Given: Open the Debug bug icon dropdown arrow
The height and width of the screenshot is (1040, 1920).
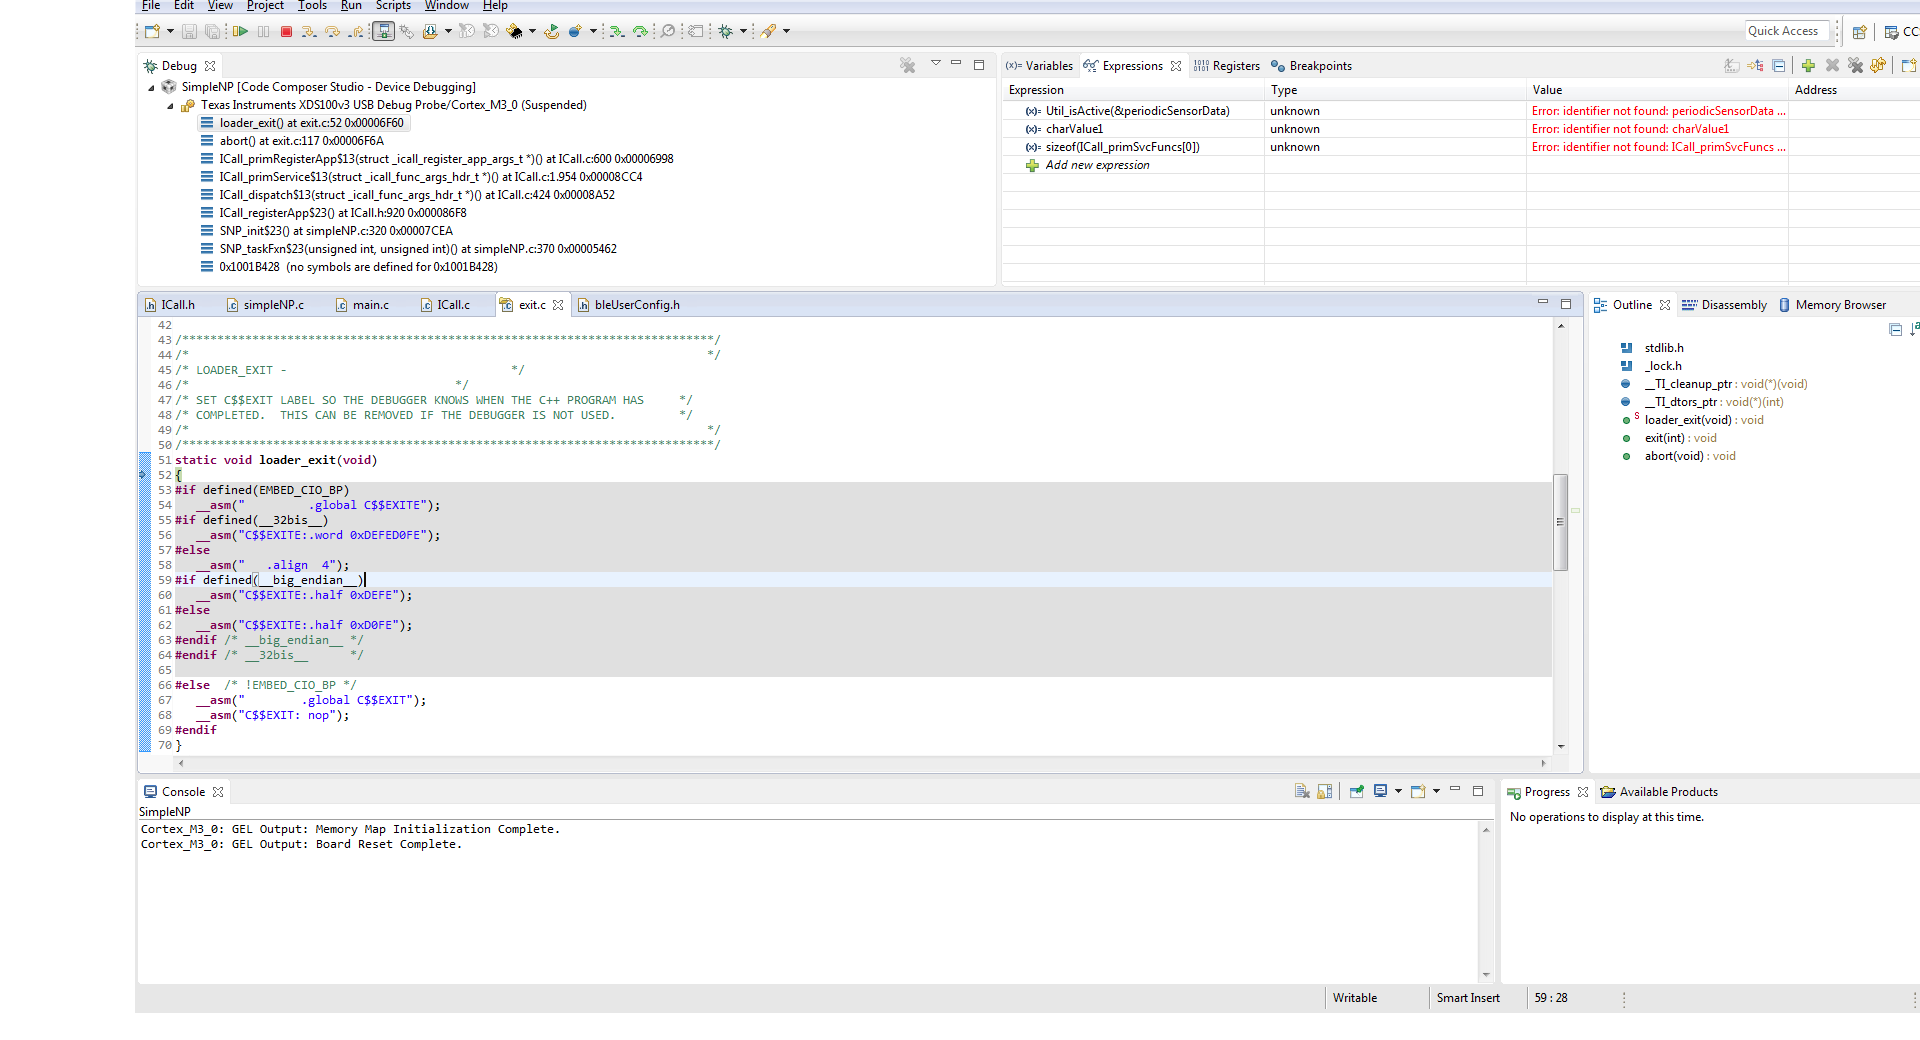Looking at the screenshot, I should click(x=743, y=31).
